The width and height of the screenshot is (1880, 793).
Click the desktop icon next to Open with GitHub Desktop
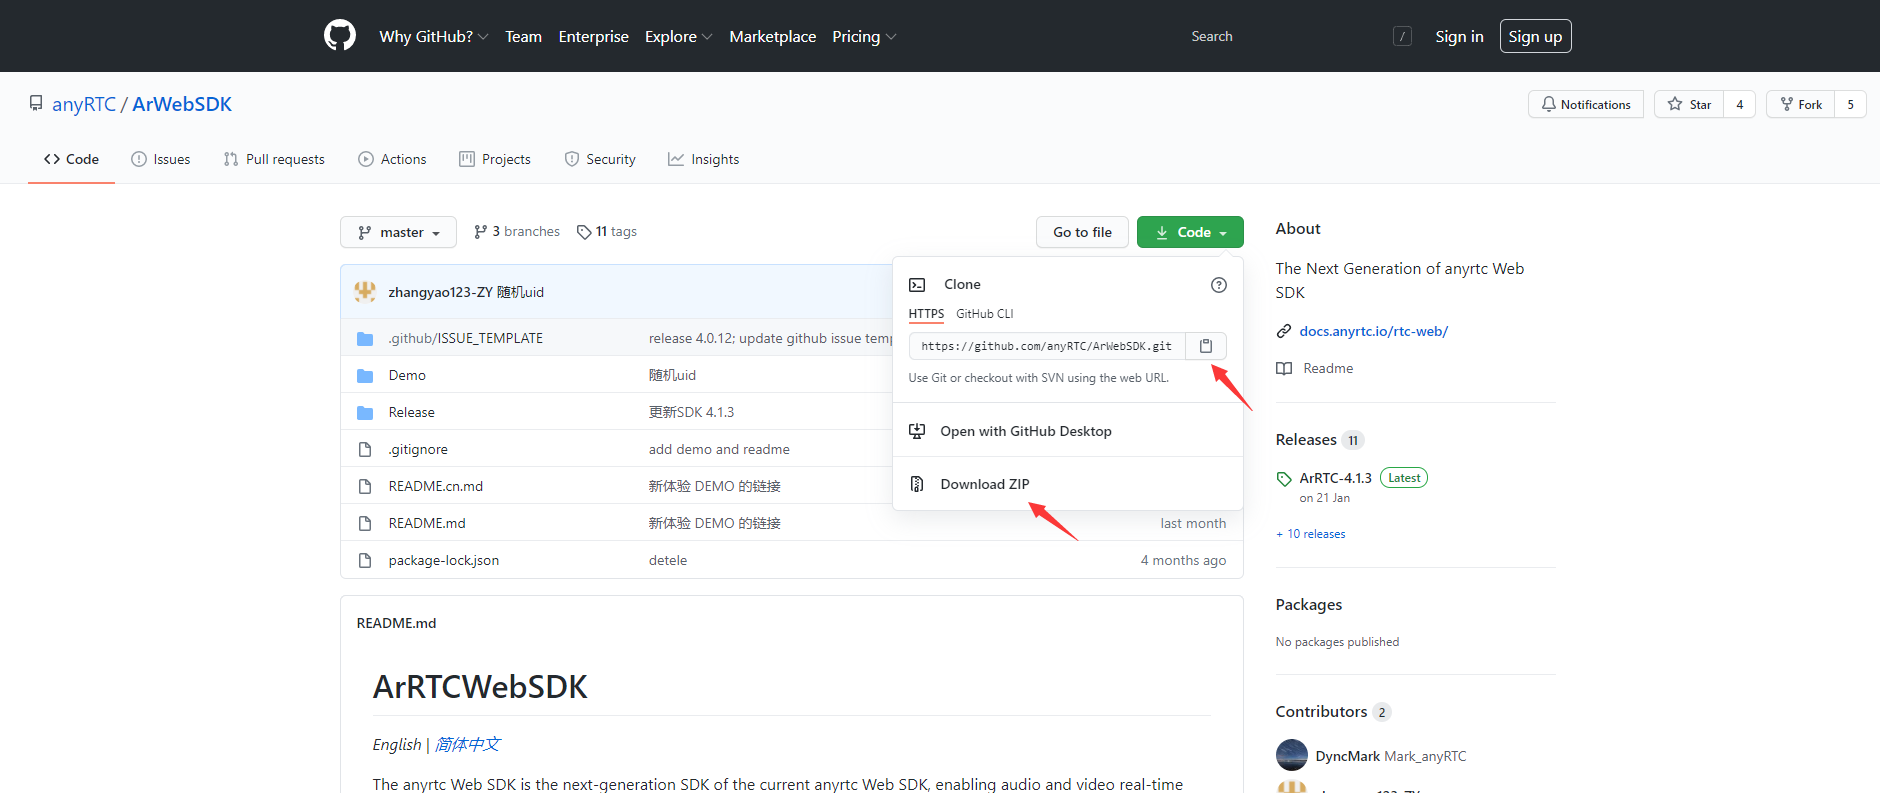tap(917, 431)
